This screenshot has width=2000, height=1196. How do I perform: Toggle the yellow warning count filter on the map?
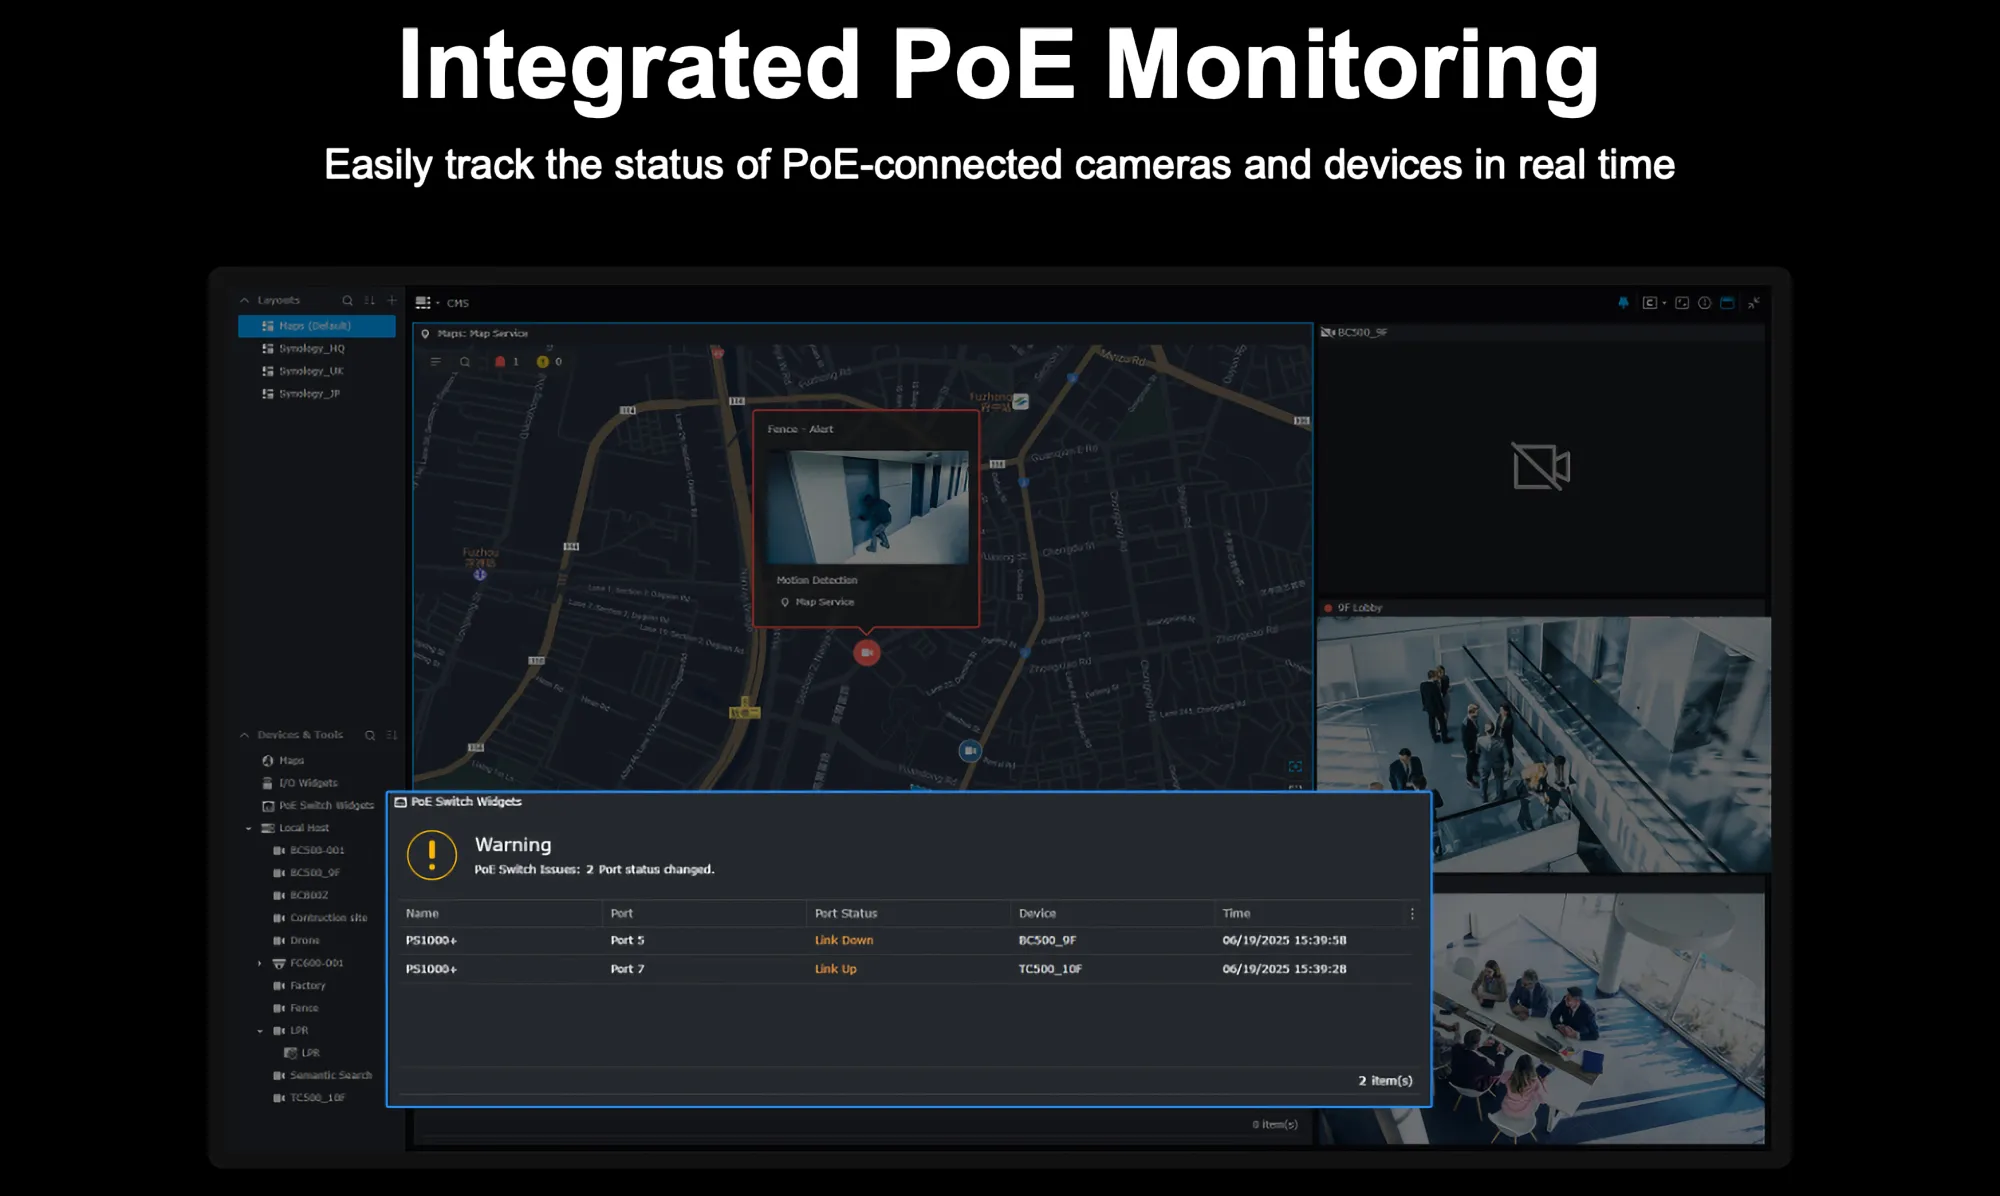pyautogui.click(x=543, y=362)
